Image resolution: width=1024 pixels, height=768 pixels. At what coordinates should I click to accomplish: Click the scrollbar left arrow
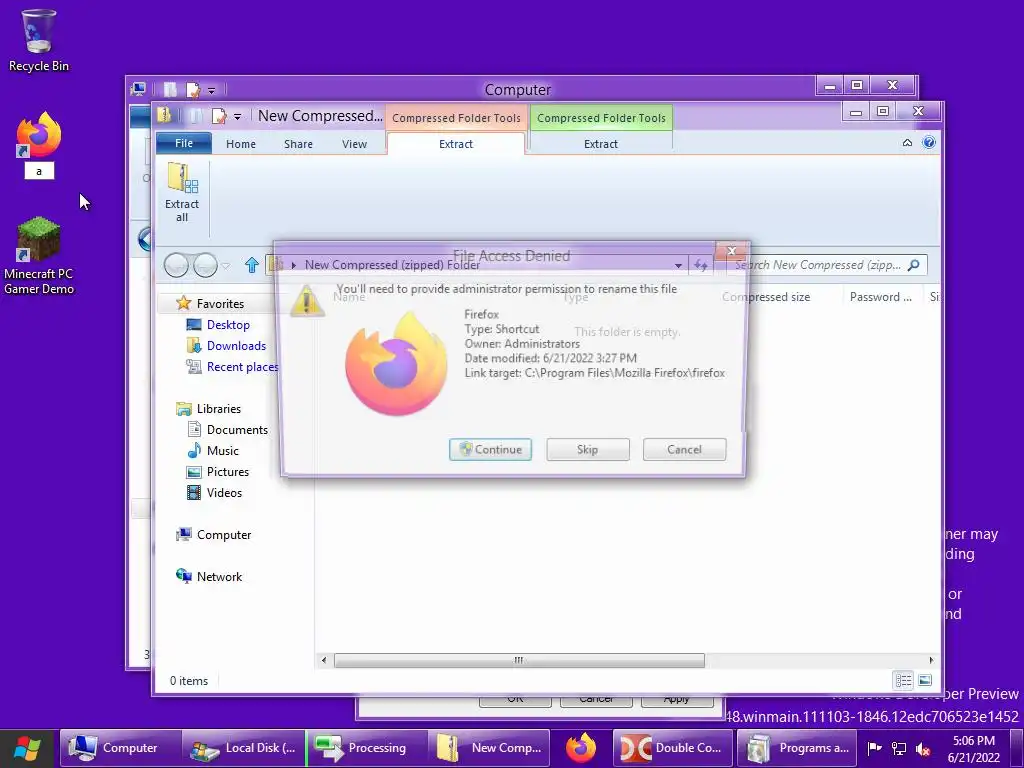tap(324, 660)
